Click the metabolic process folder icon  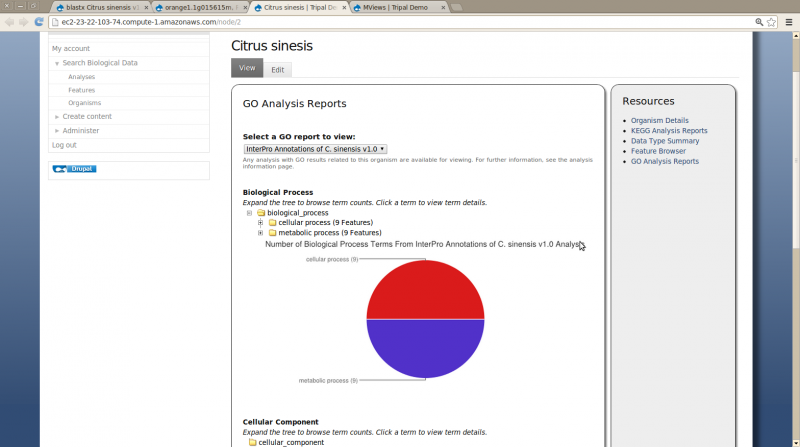[272, 233]
